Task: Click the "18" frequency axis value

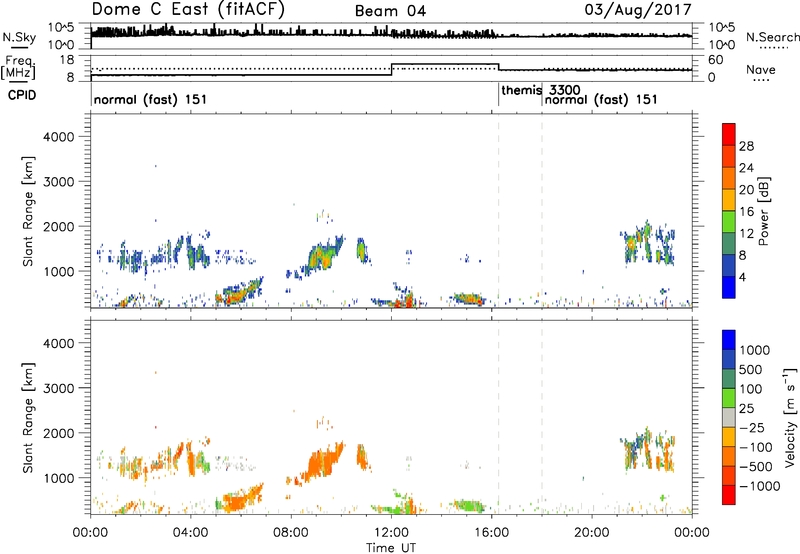Action: [67, 60]
